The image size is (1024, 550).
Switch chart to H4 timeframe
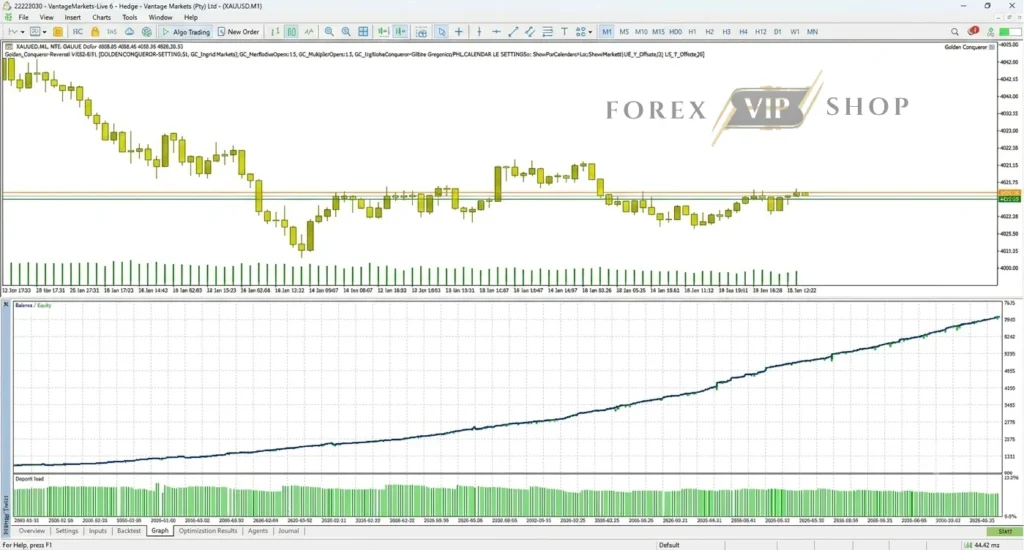[743, 31]
